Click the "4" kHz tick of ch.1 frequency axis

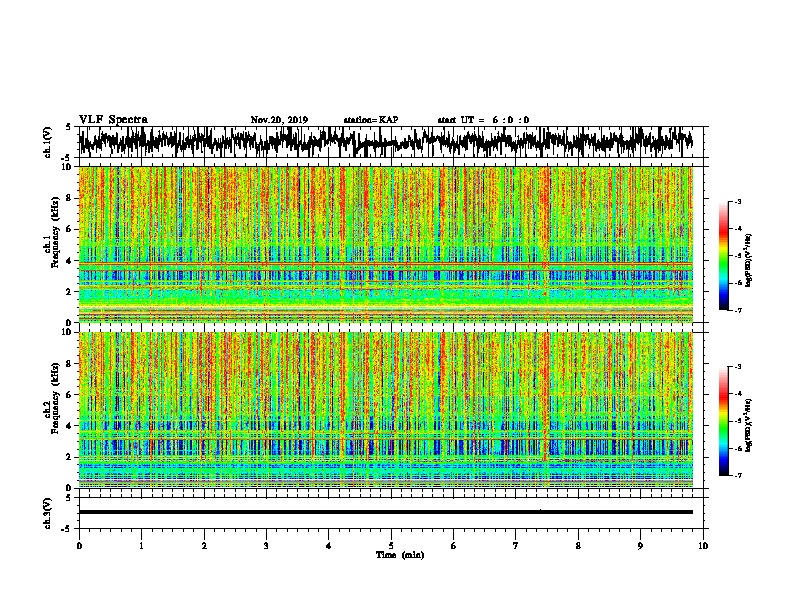point(69,261)
